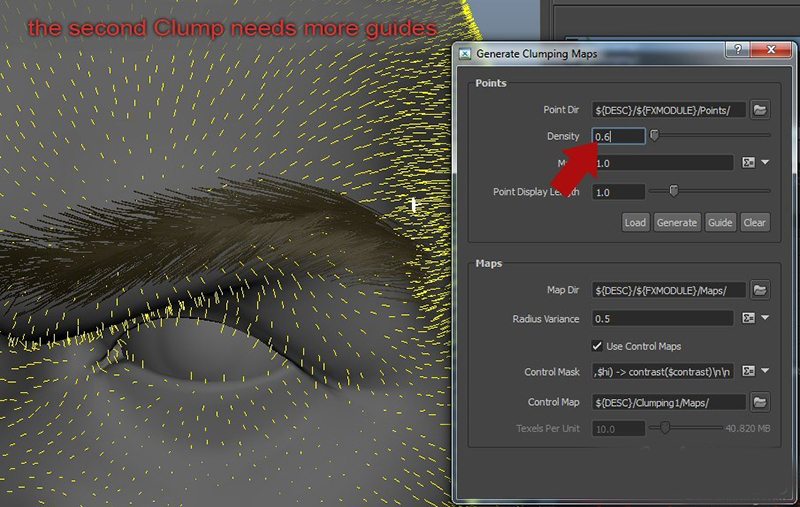The height and width of the screenshot is (507, 800).
Task: Click the Generate button
Action: 677,222
